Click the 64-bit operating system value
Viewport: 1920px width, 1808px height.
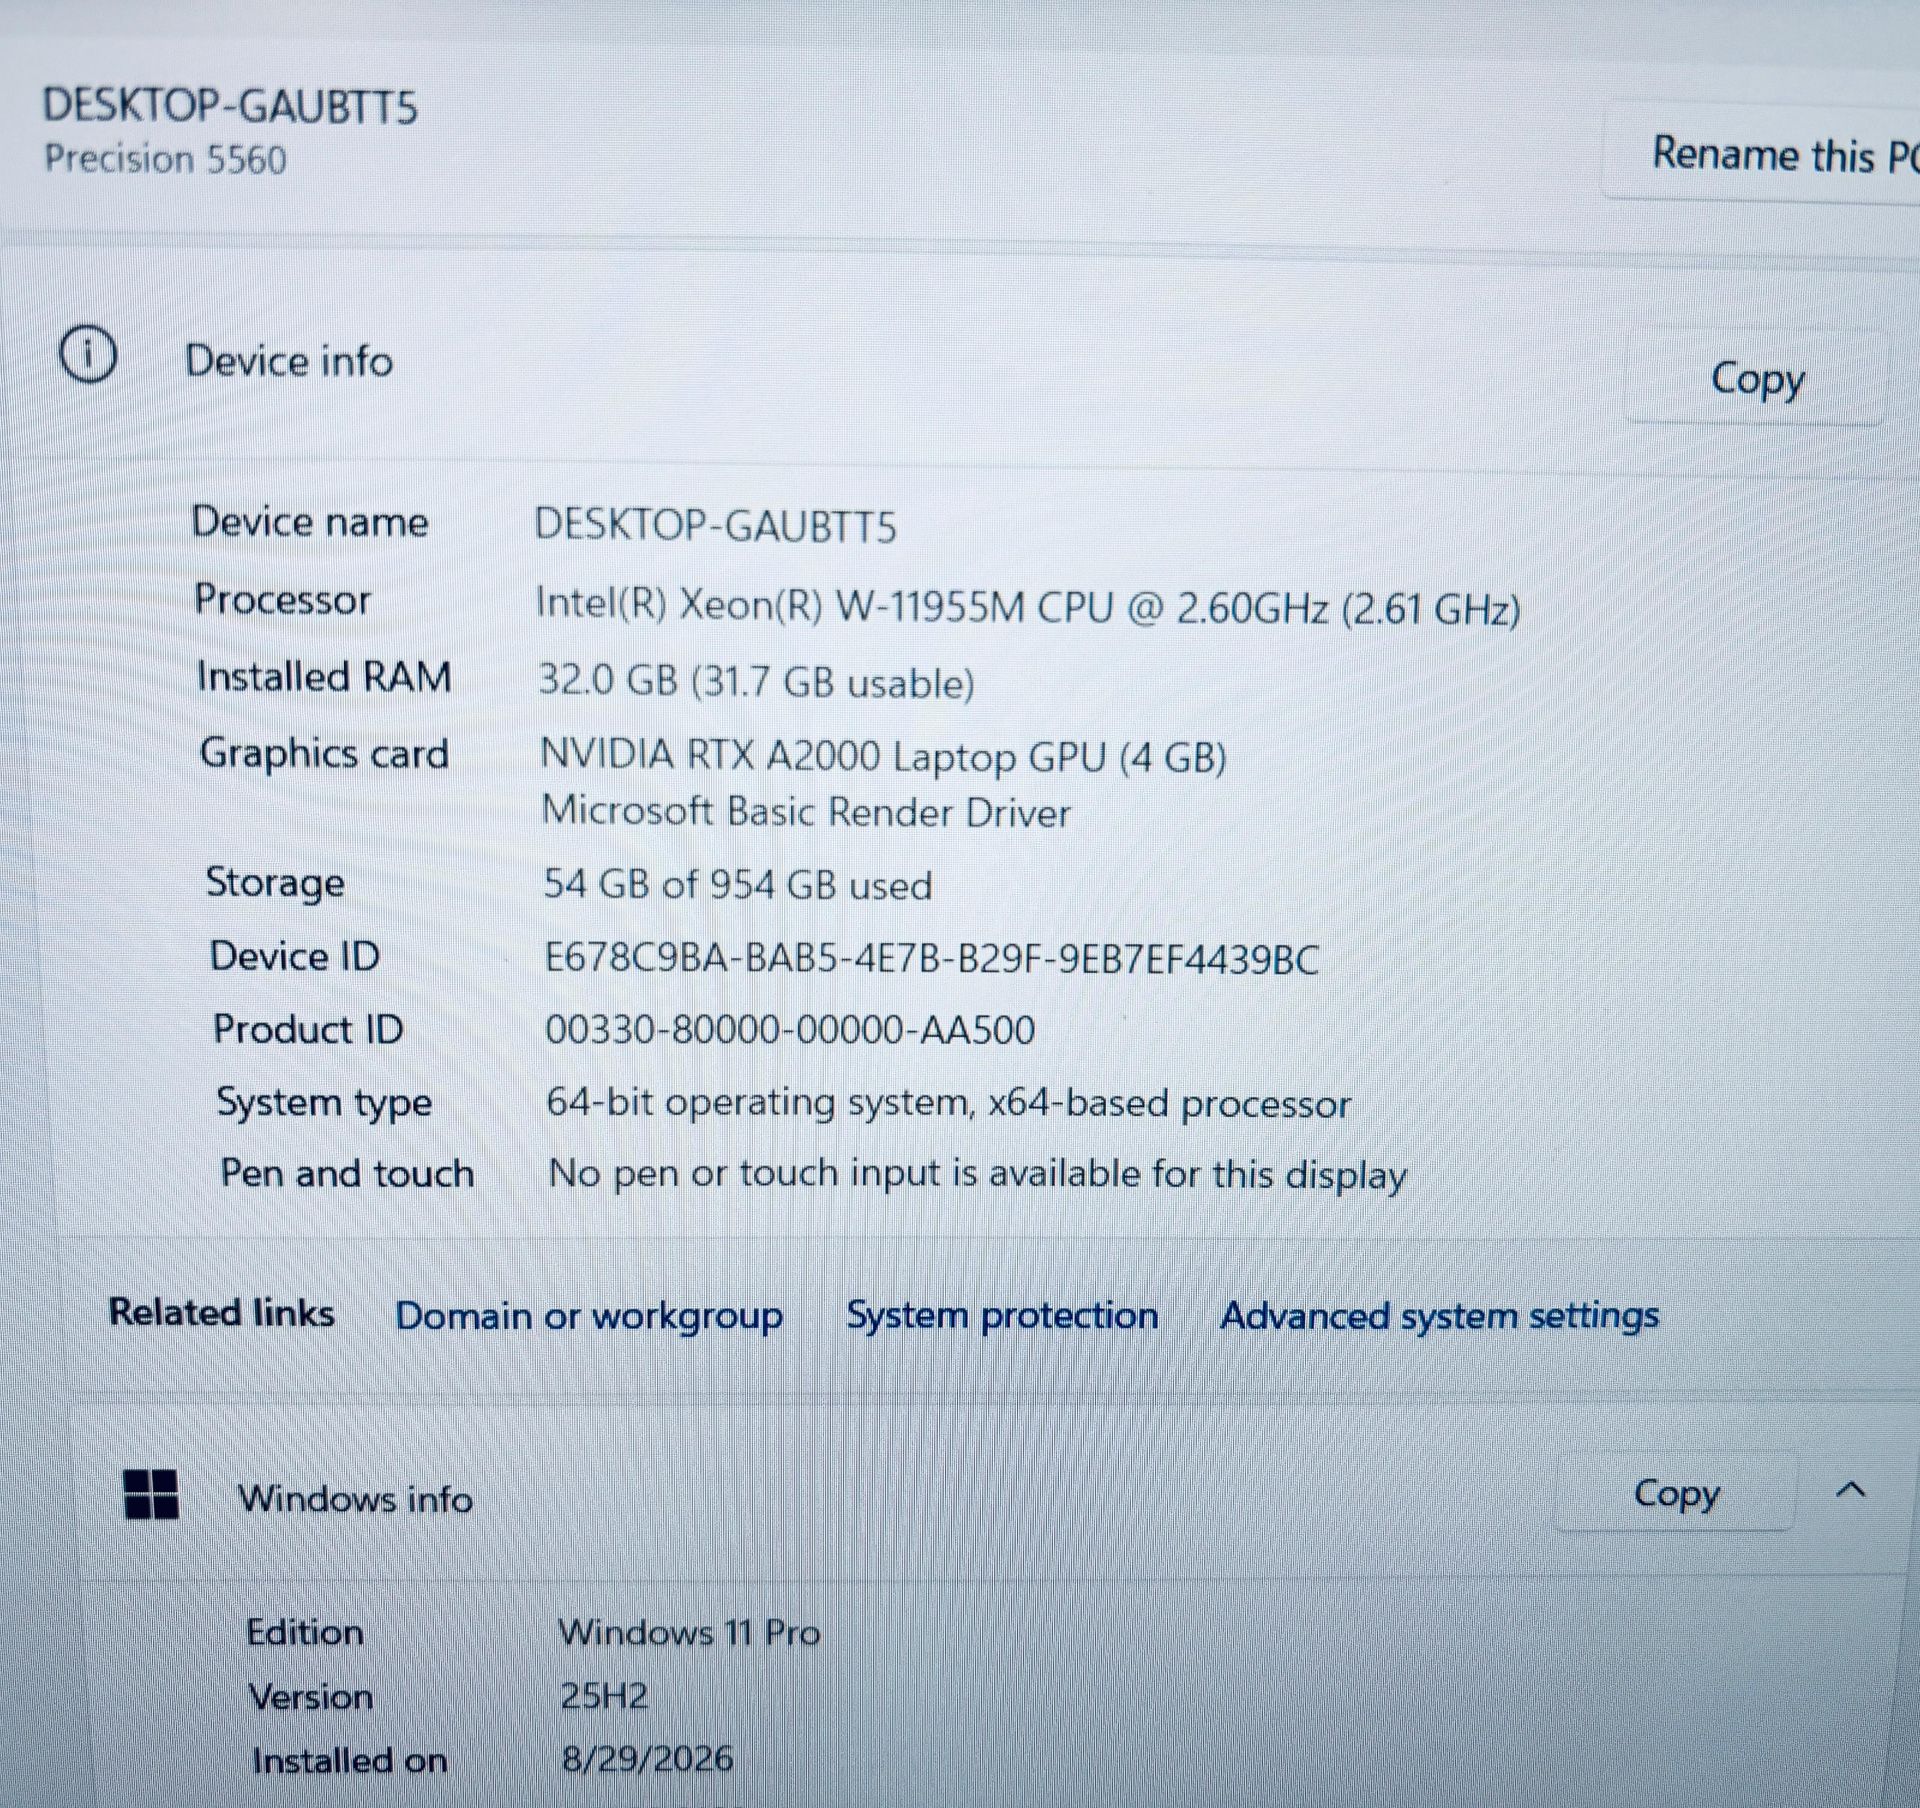pos(948,1104)
